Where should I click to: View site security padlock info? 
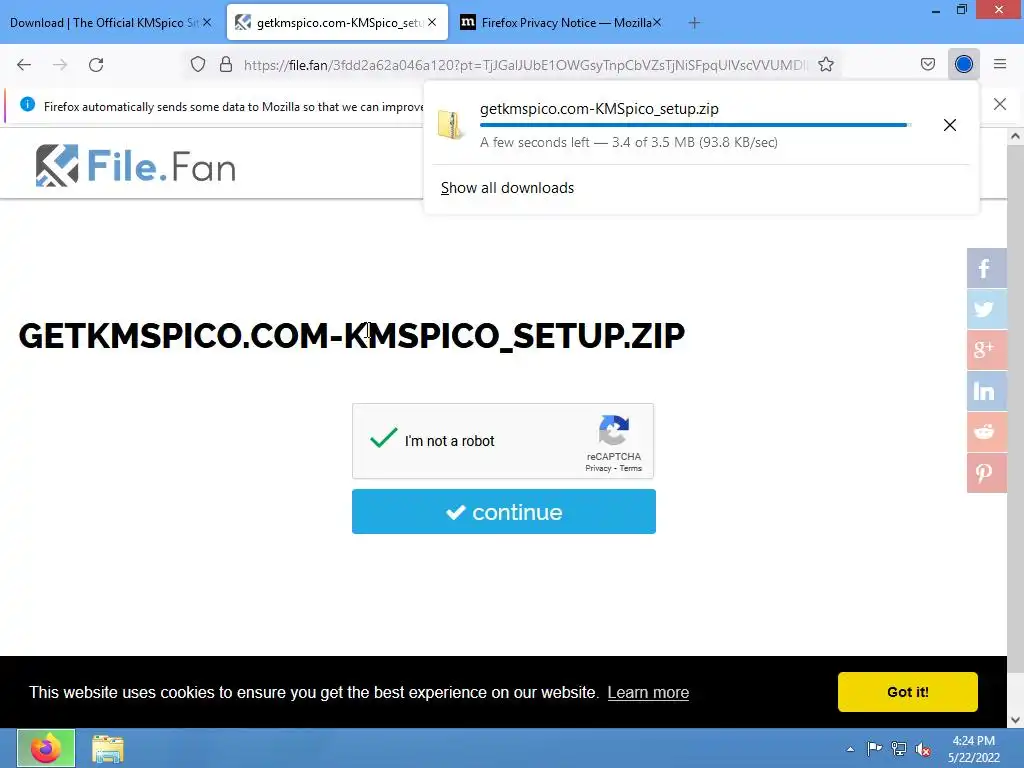(226, 65)
